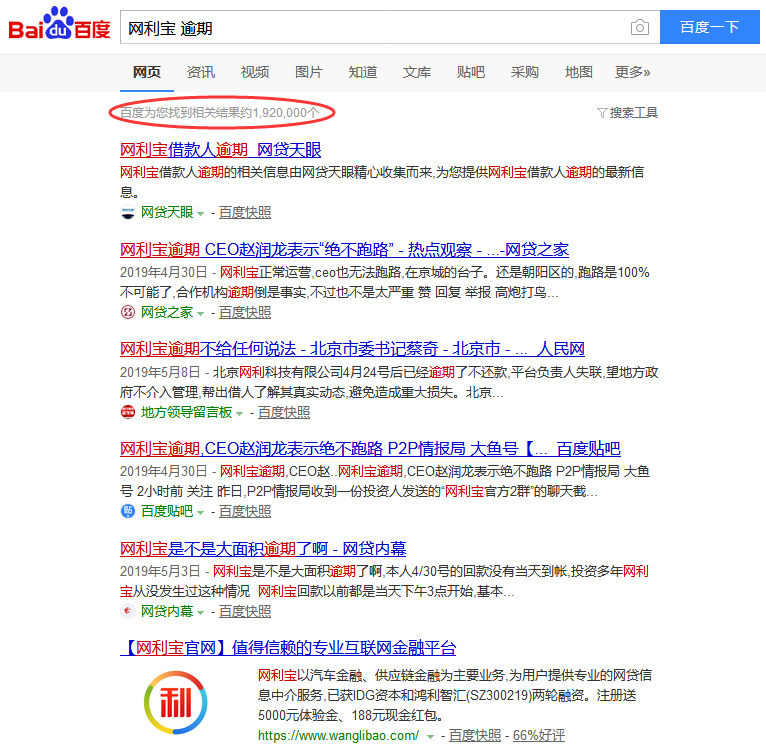Switch to the 地图 tab
The height and width of the screenshot is (753, 766).
coord(578,72)
